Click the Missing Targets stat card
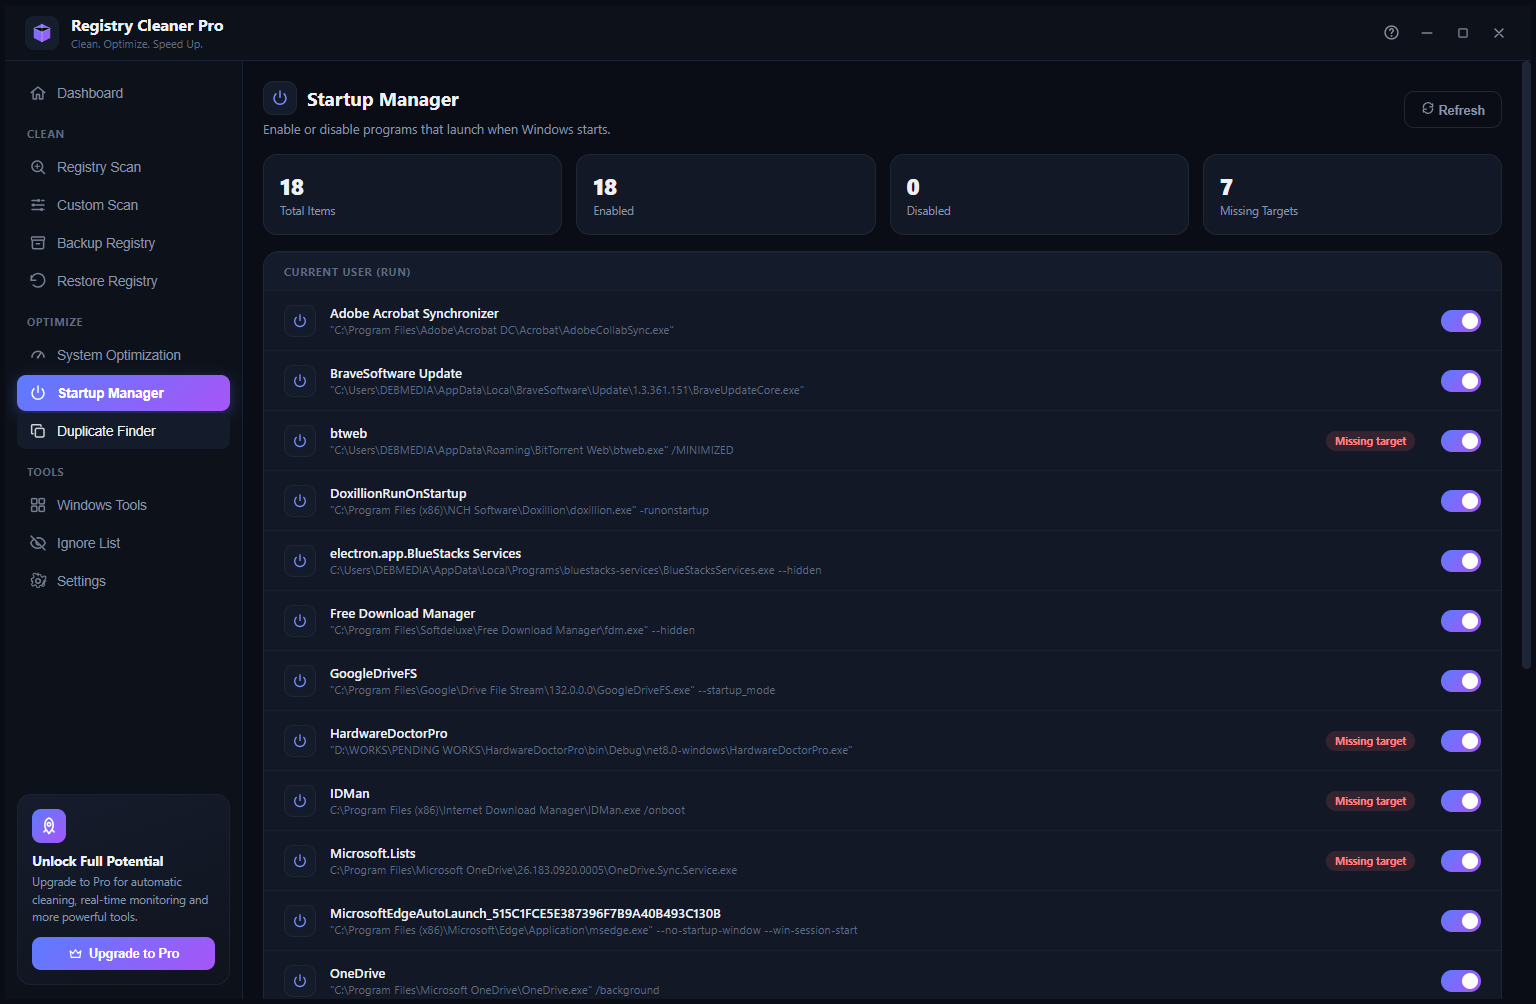 coord(1352,195)
